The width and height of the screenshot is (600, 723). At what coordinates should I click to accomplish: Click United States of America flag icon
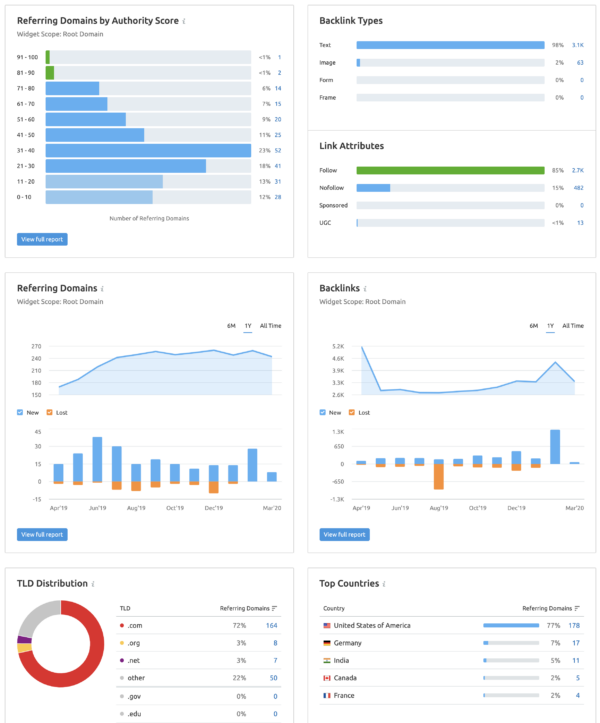[327, 626]
